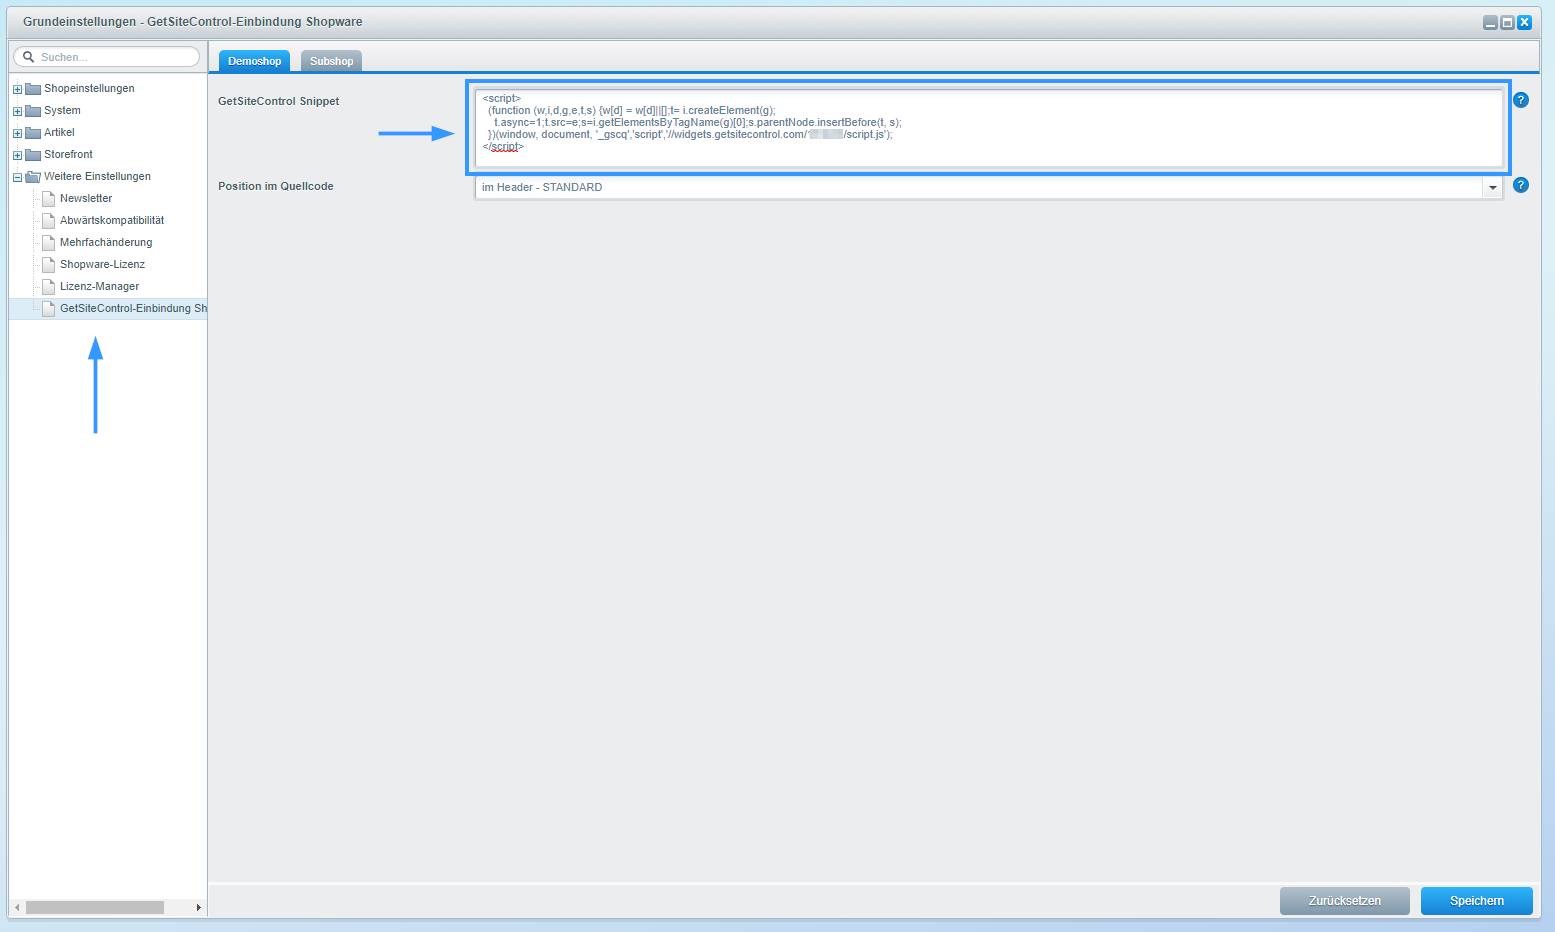This screenshot has height=932, width=1555.
Task: Open Shopware-Lizenz settings entry
Action: 102,264
